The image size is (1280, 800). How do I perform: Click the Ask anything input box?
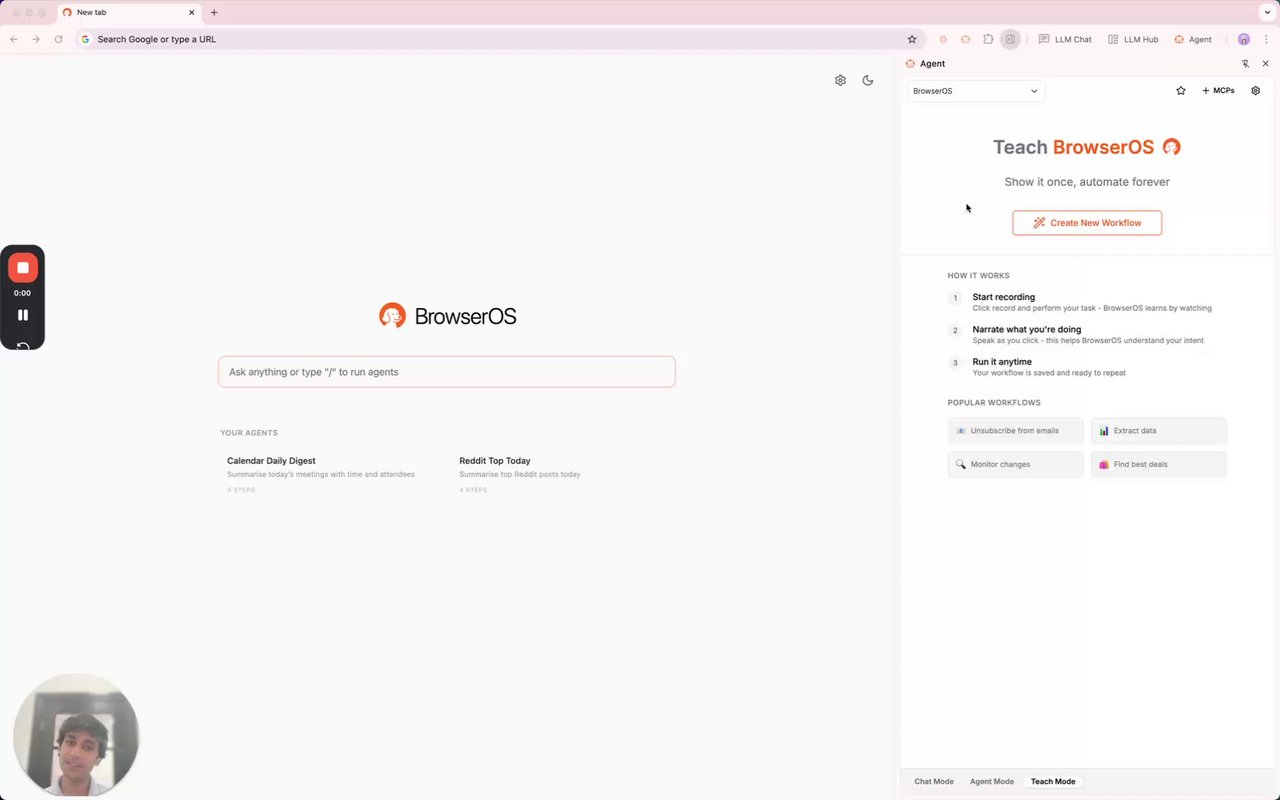[x=447, y=372]
